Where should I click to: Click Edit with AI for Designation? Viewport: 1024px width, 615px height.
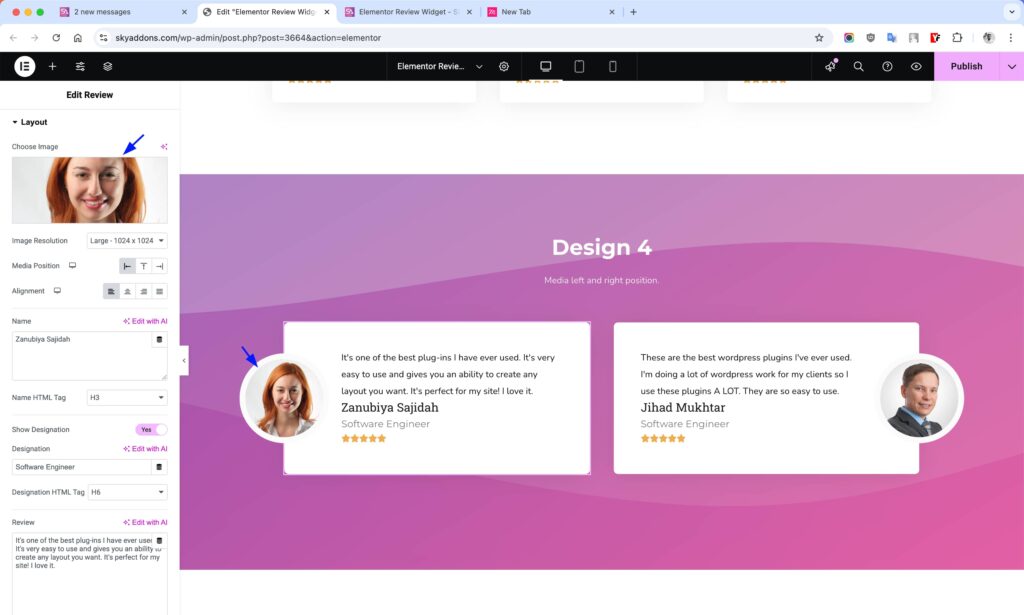coord(145,449)
